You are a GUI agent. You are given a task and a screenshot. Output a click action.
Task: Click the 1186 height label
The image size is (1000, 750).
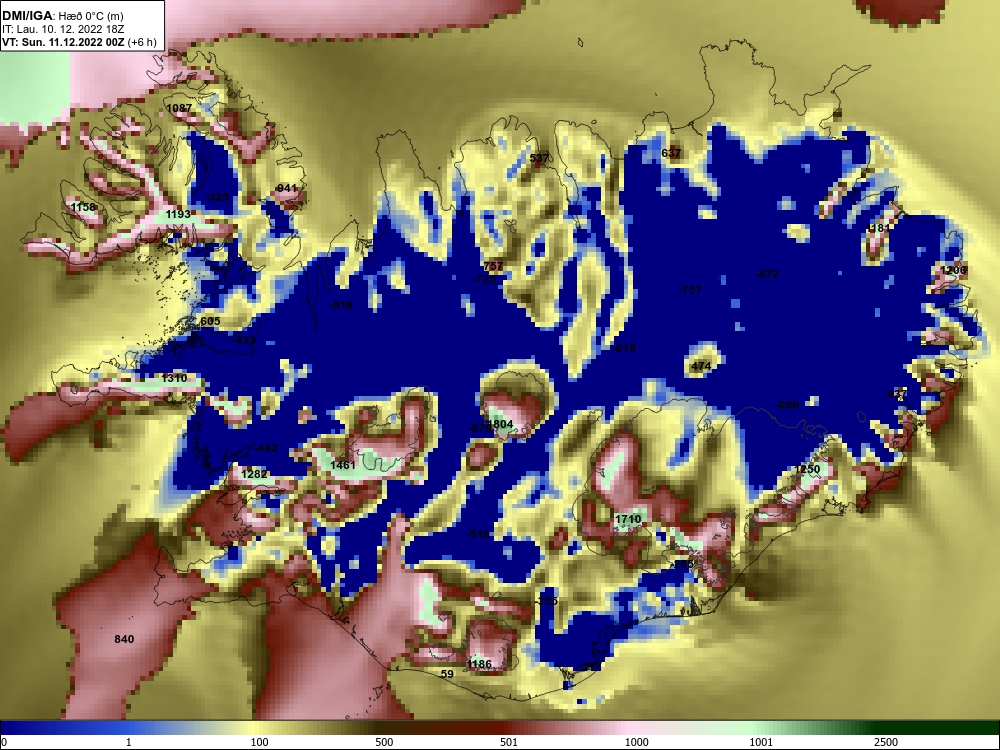(x=479, y=664)
